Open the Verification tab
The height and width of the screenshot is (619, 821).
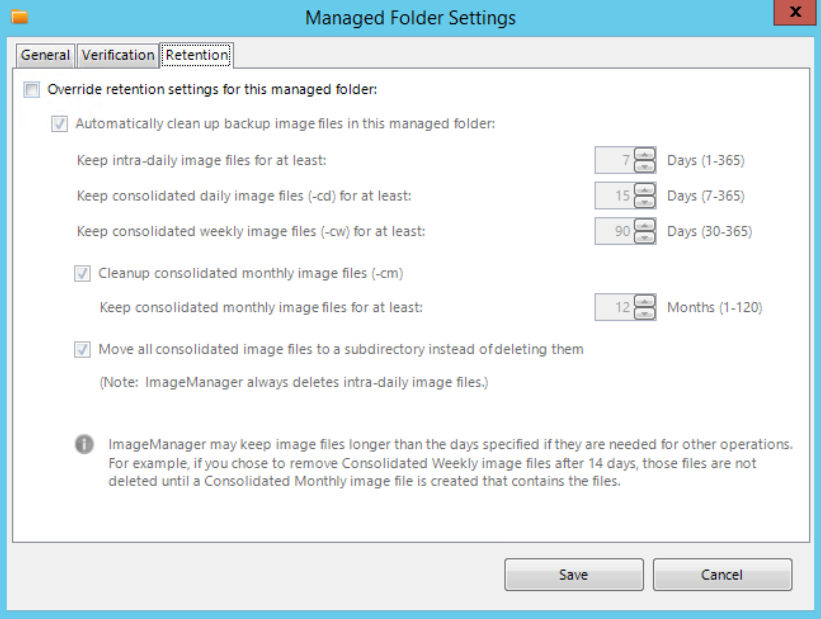(x=118, y=55)
